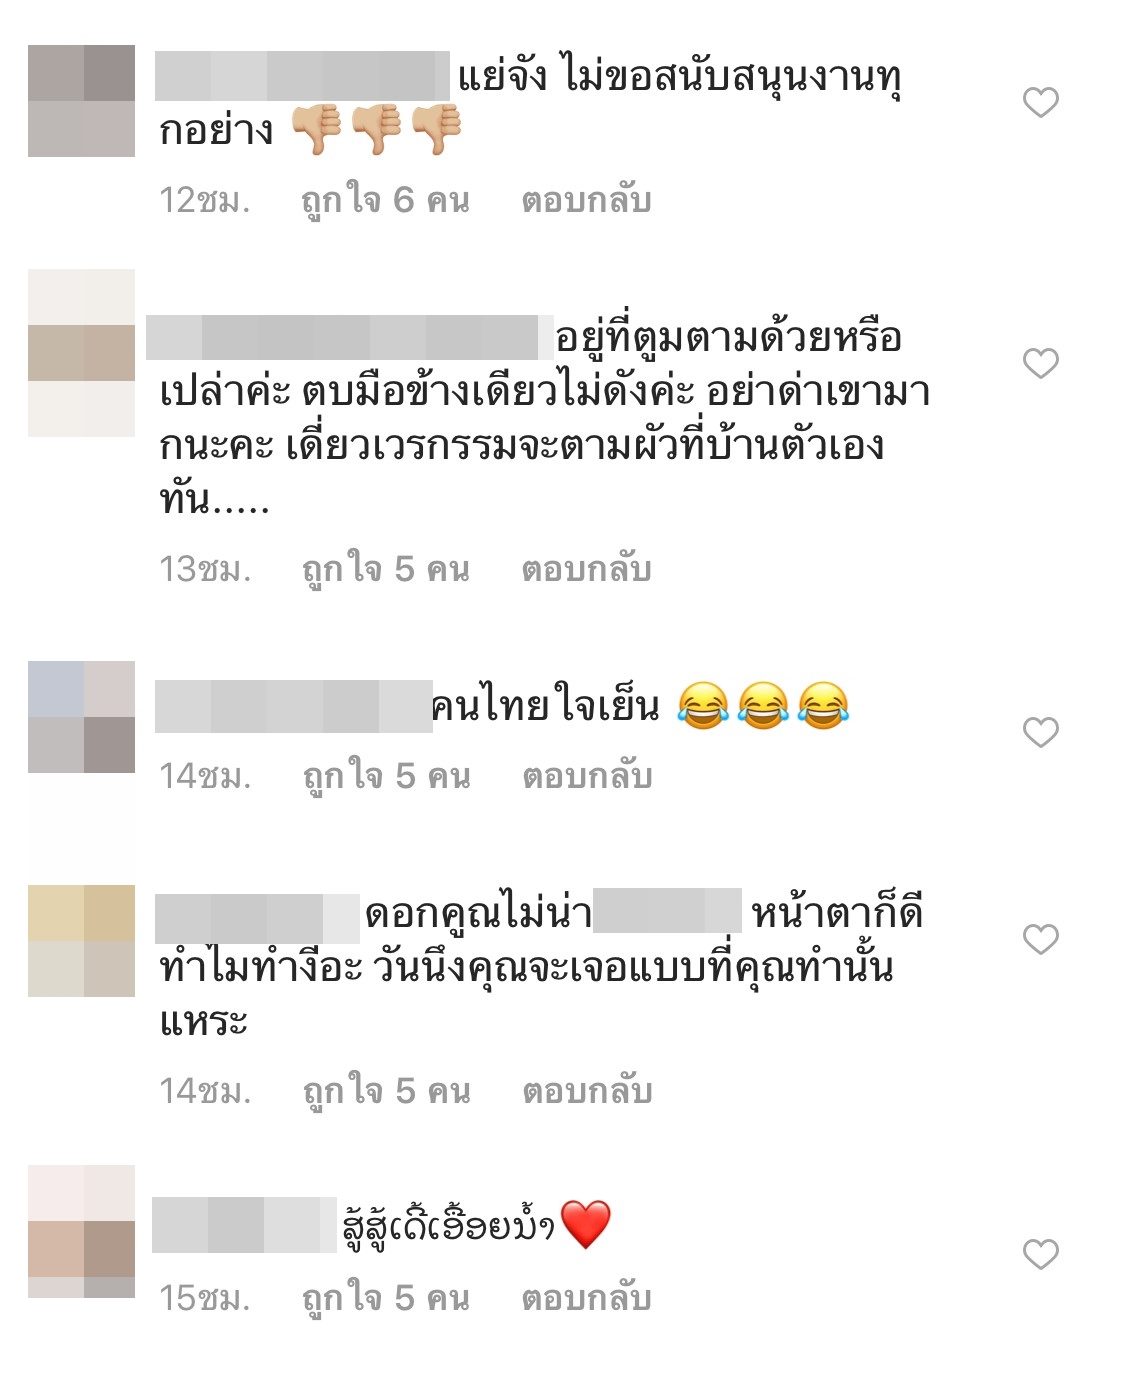Reply (ตอบกลับ) to the 15ชม. comment
This screenshot has height=1377, width=1125.
coord(586,1298)
